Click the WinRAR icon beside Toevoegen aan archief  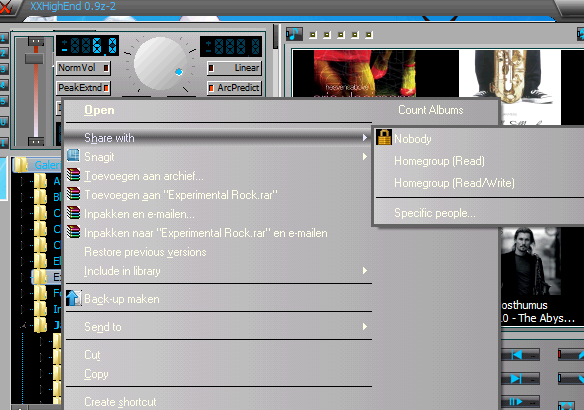[x=73, y=175]
